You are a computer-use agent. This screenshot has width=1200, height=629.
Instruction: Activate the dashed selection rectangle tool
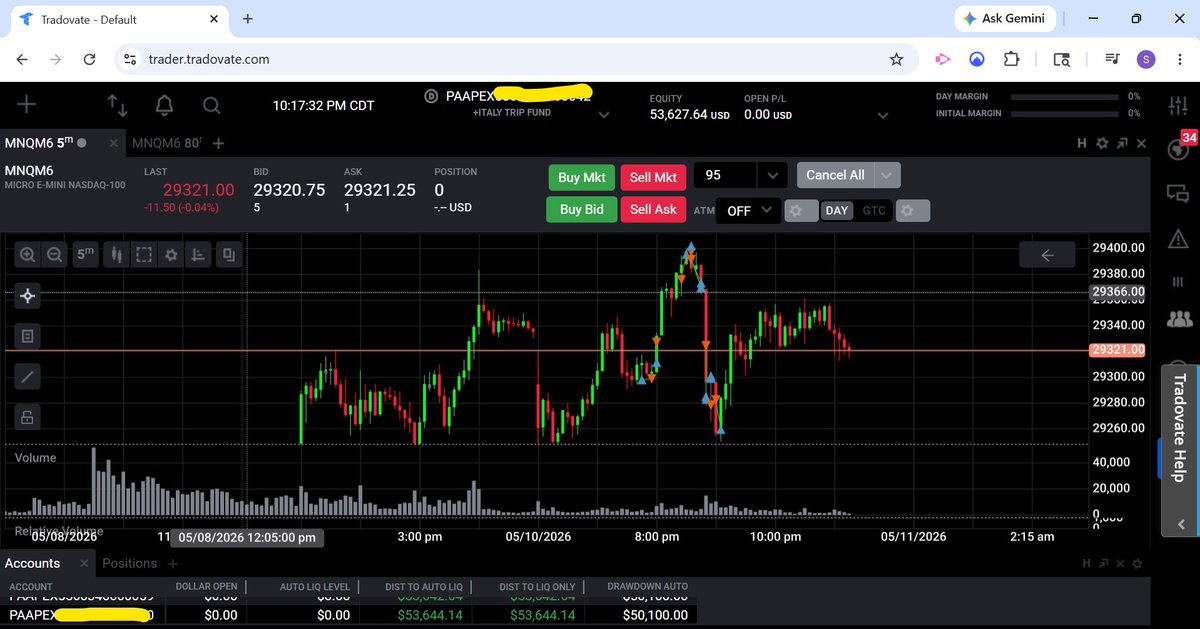pyautogui.click(x=144, y=255)
